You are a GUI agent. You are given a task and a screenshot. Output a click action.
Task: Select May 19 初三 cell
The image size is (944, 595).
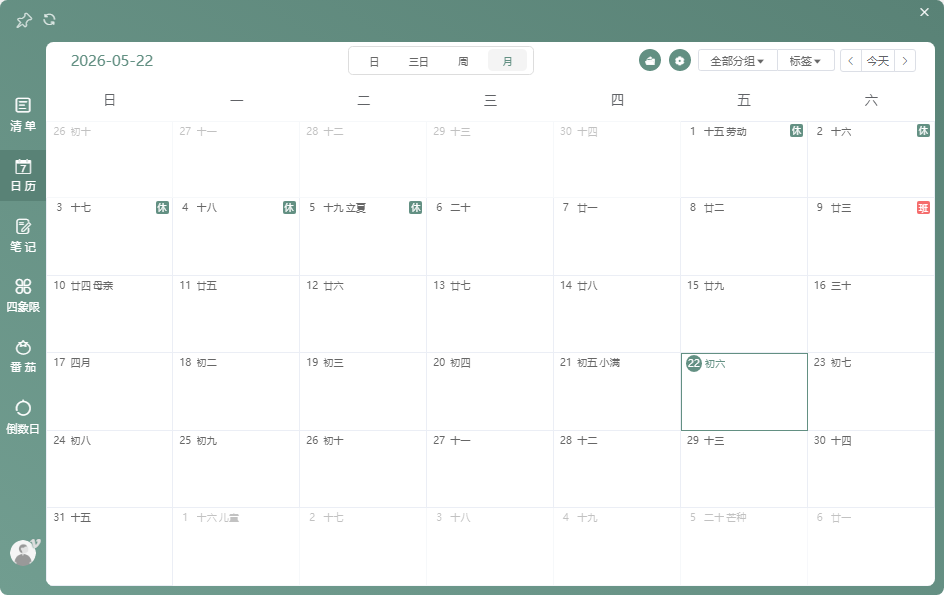pyautogui.click(x=363, y=391)
